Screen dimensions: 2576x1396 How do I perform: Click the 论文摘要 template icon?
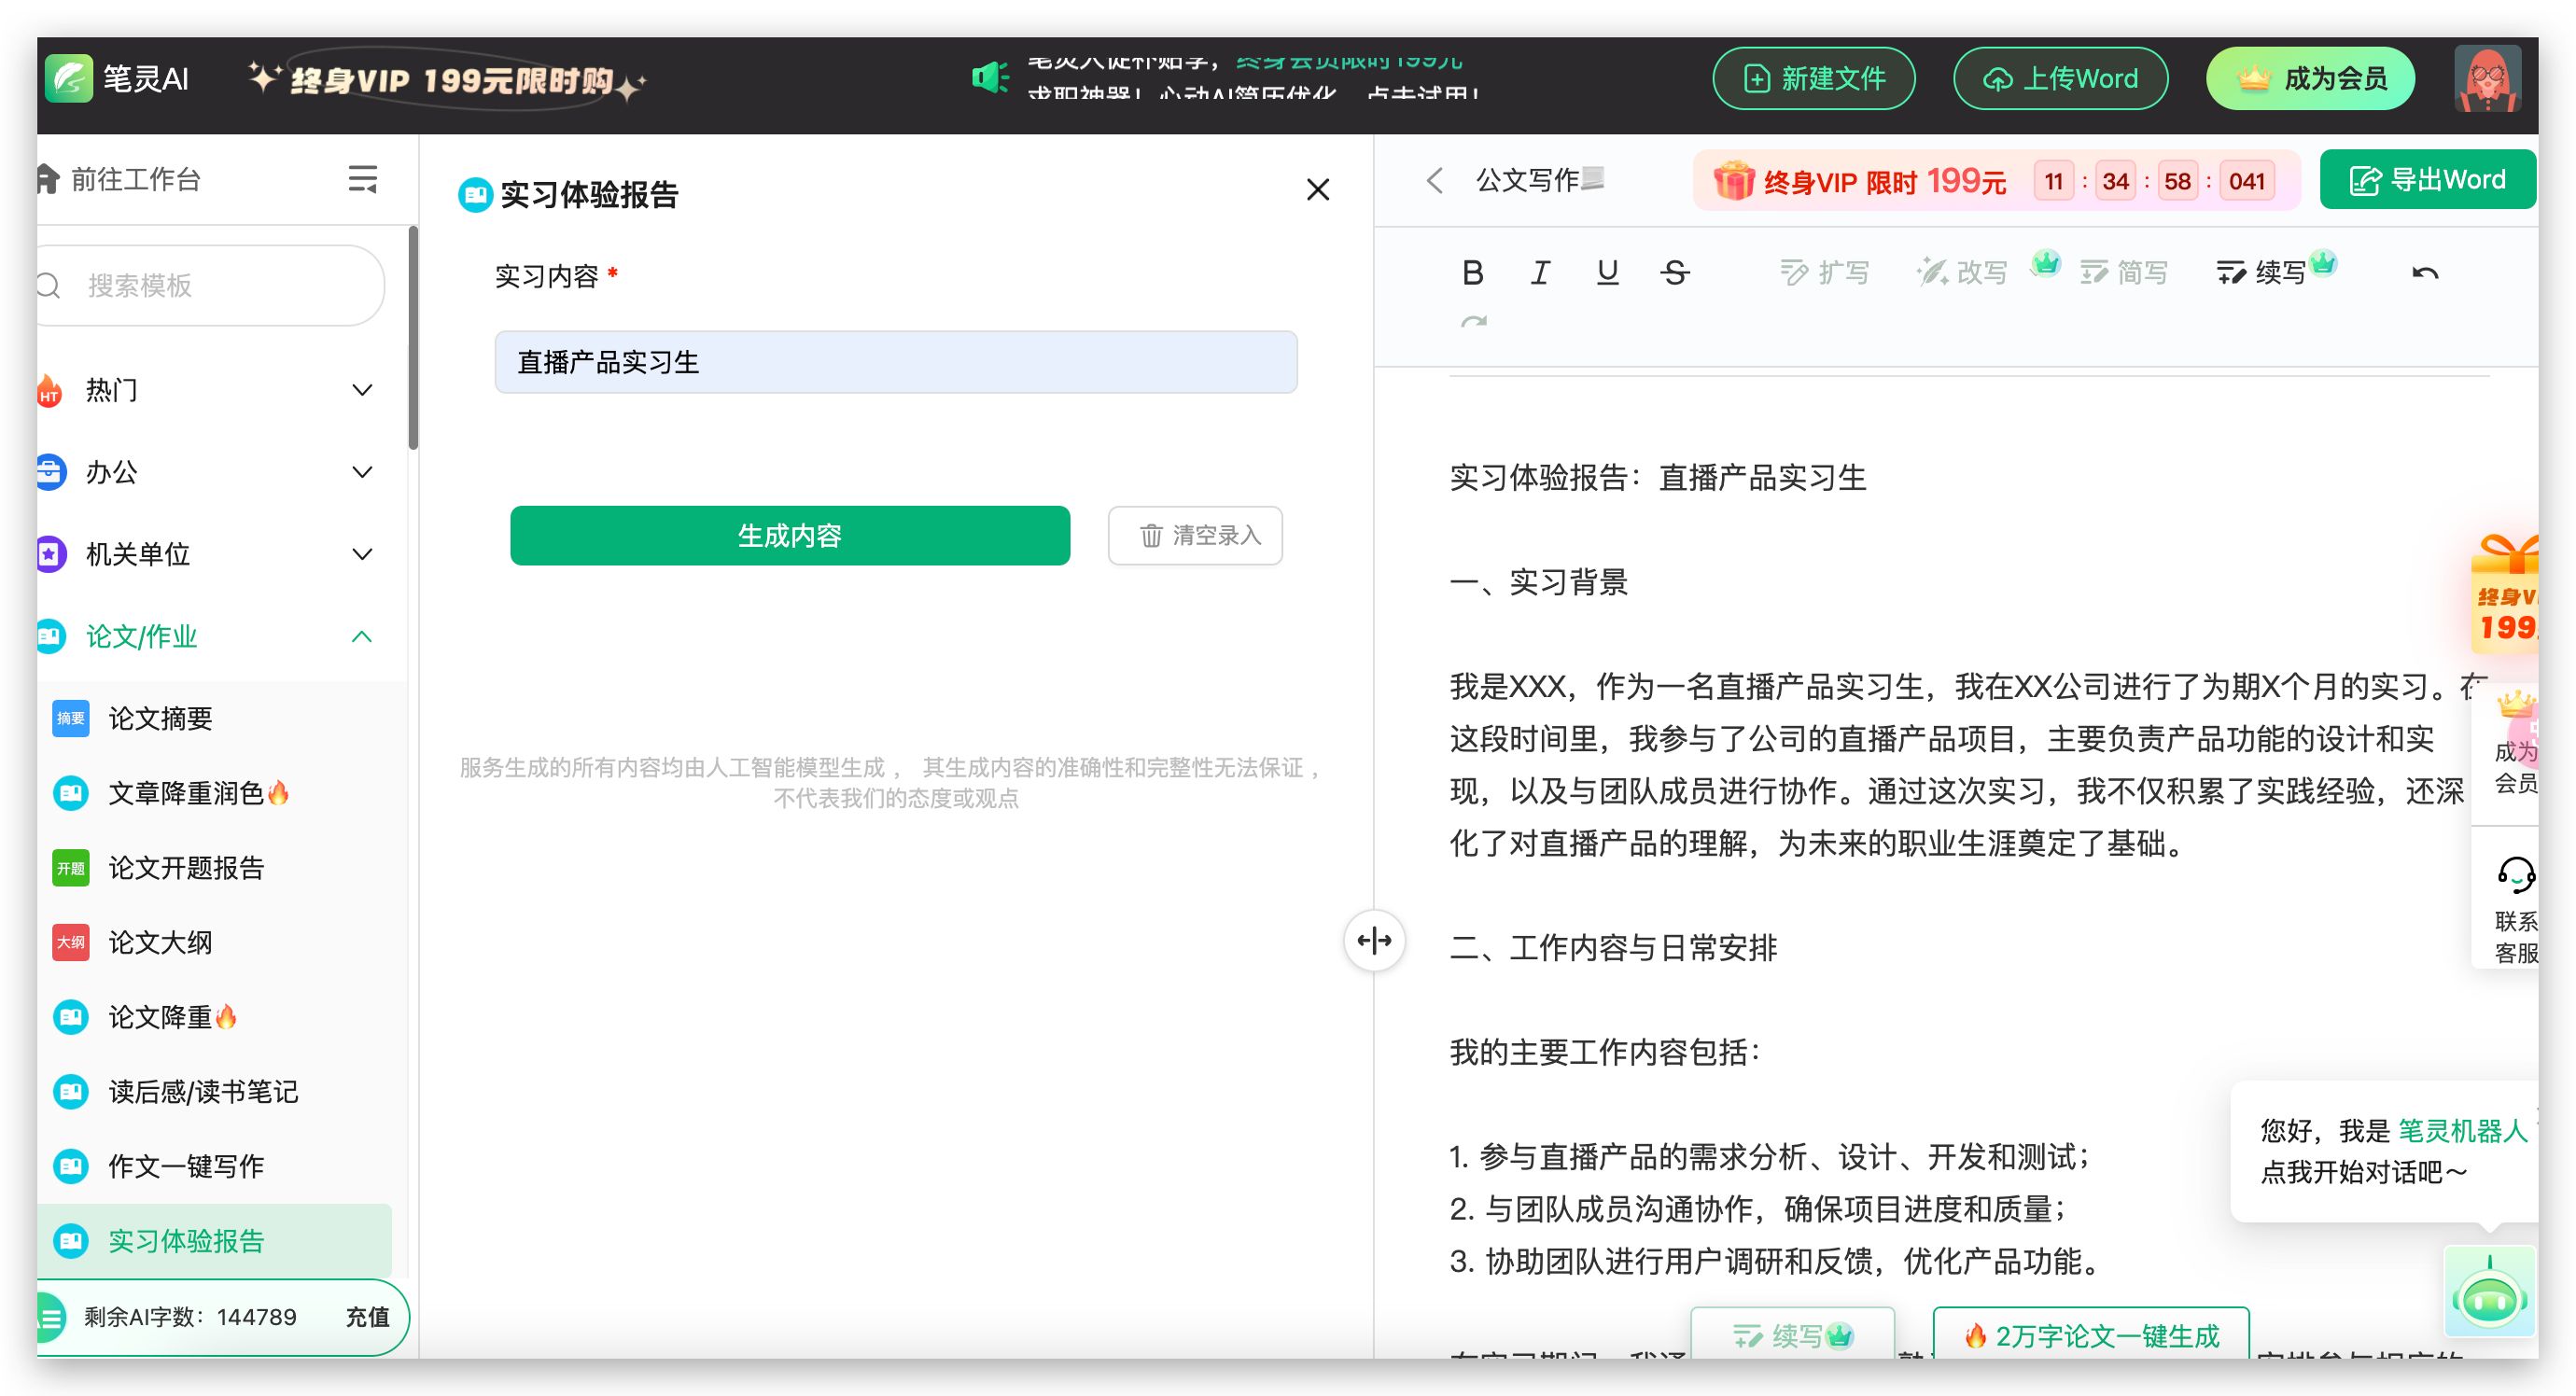70,718
